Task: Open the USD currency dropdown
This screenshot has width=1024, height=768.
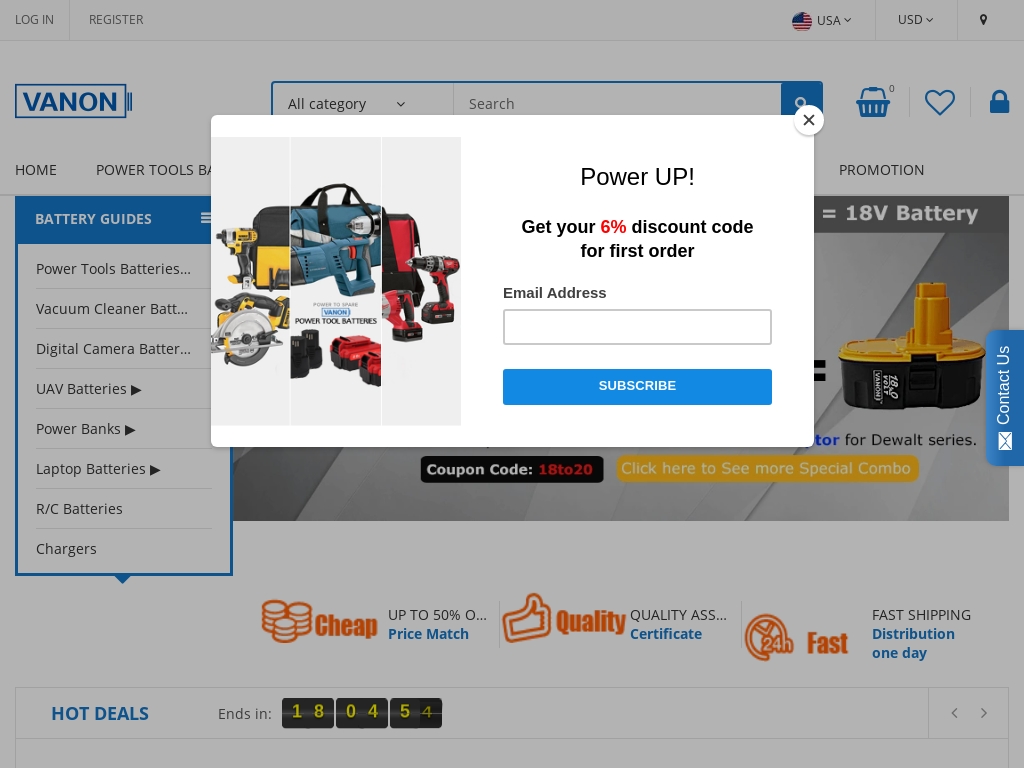Action: coord(915,20)
